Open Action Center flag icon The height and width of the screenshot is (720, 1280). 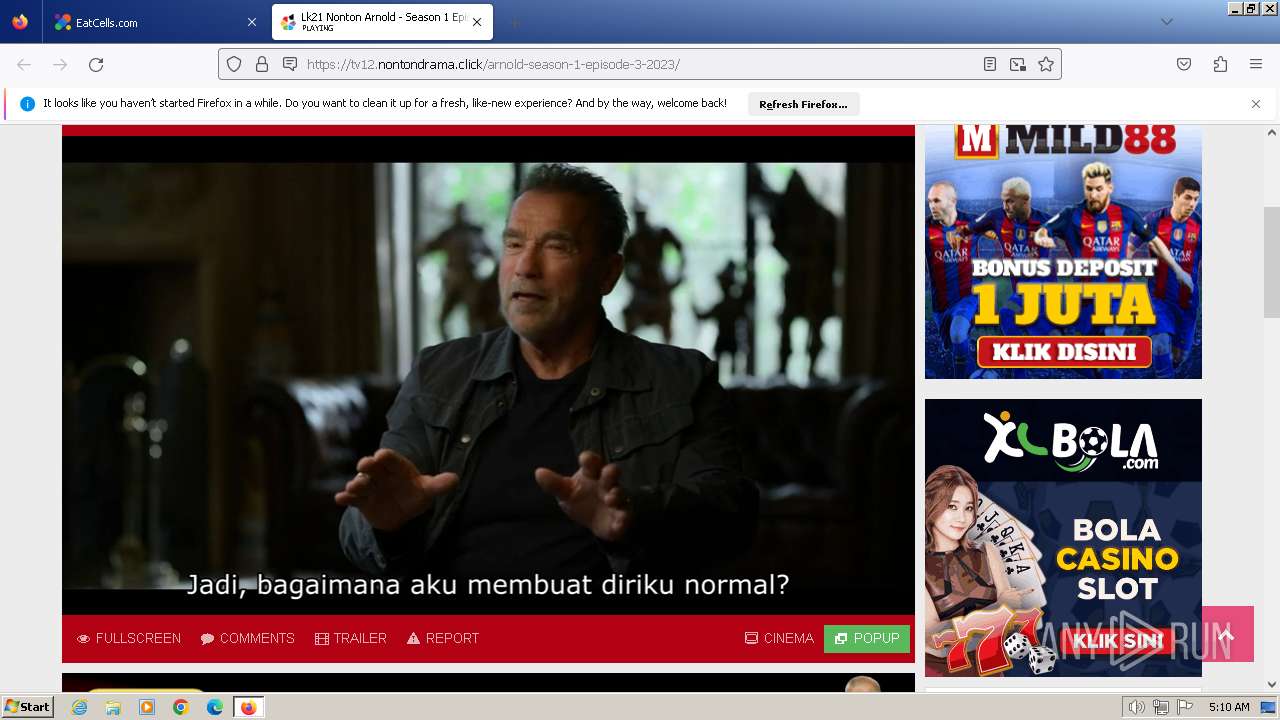[x=1185, y=707]
